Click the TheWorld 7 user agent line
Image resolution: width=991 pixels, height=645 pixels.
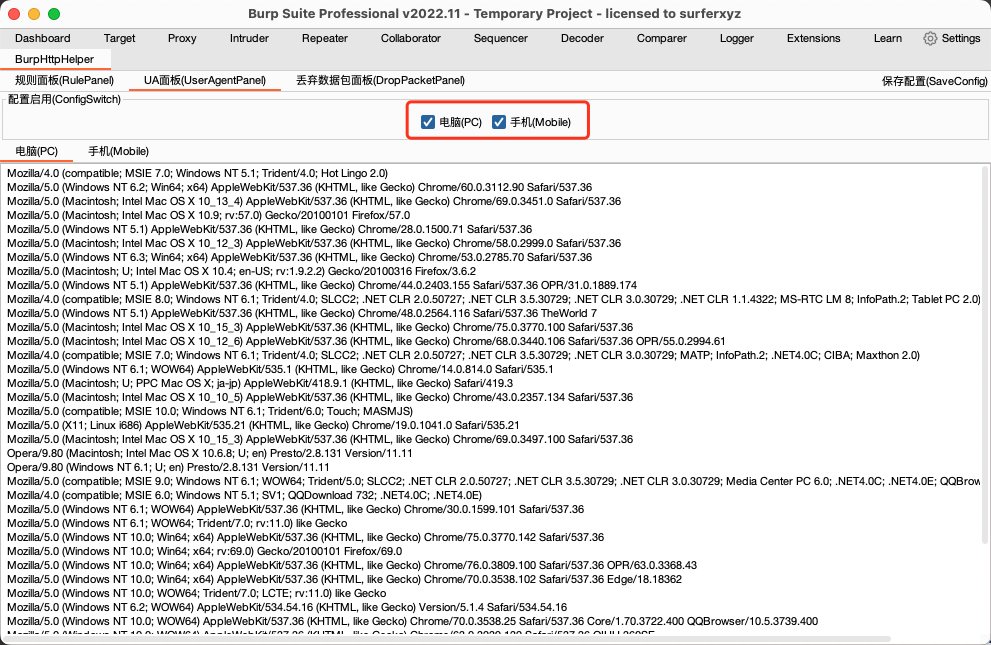pyautogui.click(x=302, y=313)
